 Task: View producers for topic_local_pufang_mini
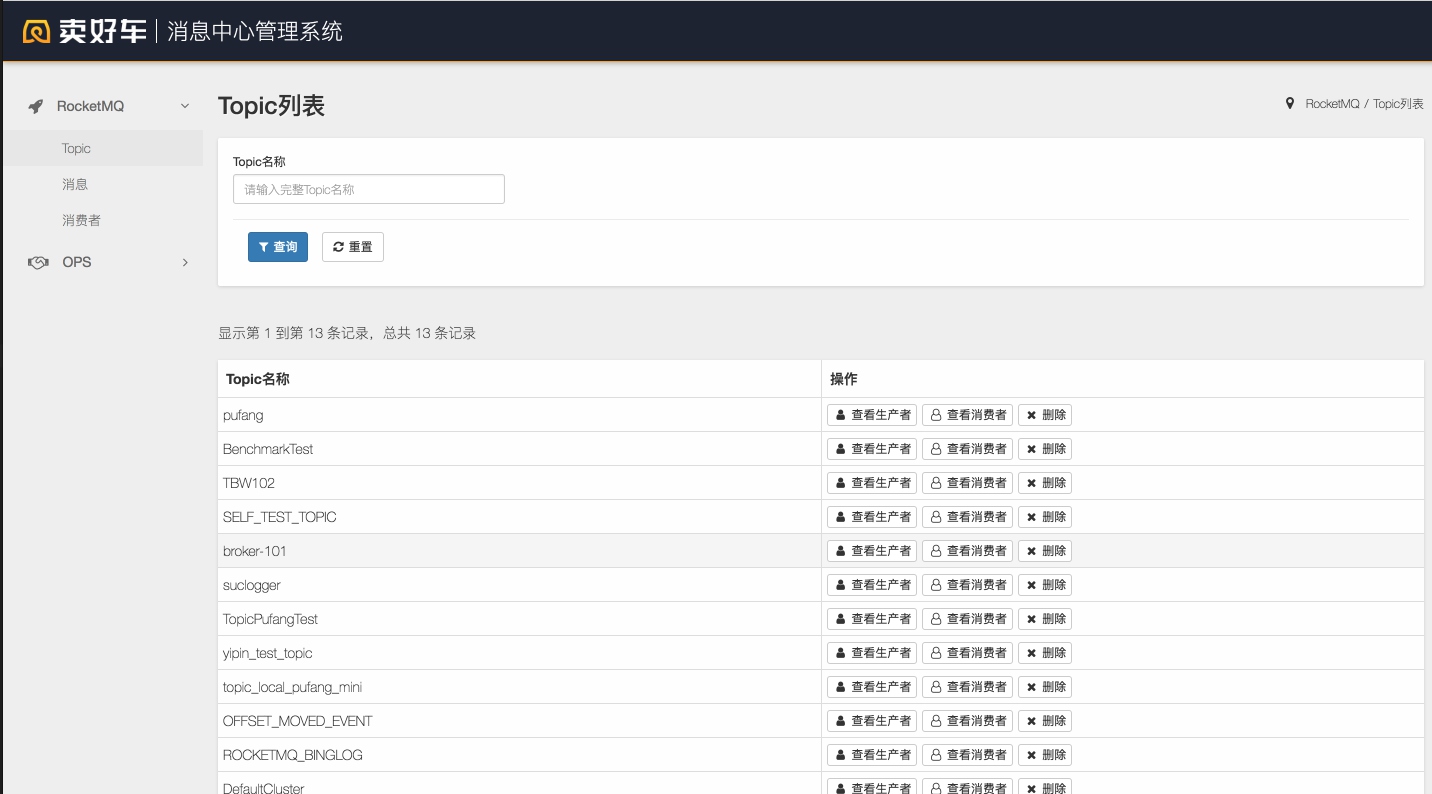pyautogui.click(x=872, y=687)
